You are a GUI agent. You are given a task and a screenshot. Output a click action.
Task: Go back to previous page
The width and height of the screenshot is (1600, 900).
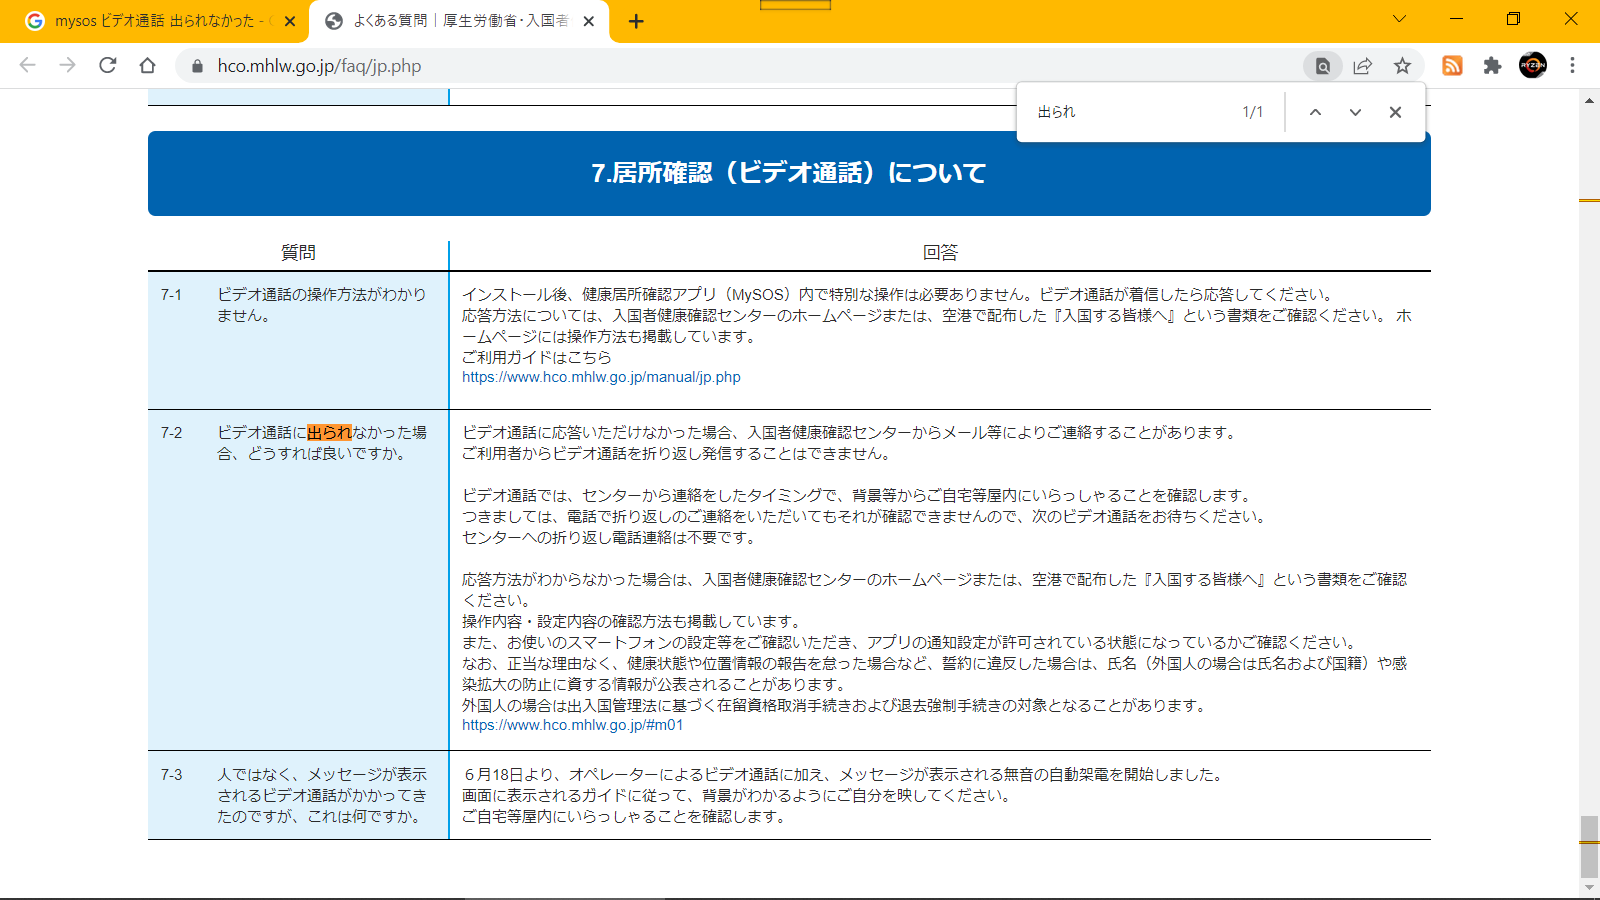[x=27, y=65]
